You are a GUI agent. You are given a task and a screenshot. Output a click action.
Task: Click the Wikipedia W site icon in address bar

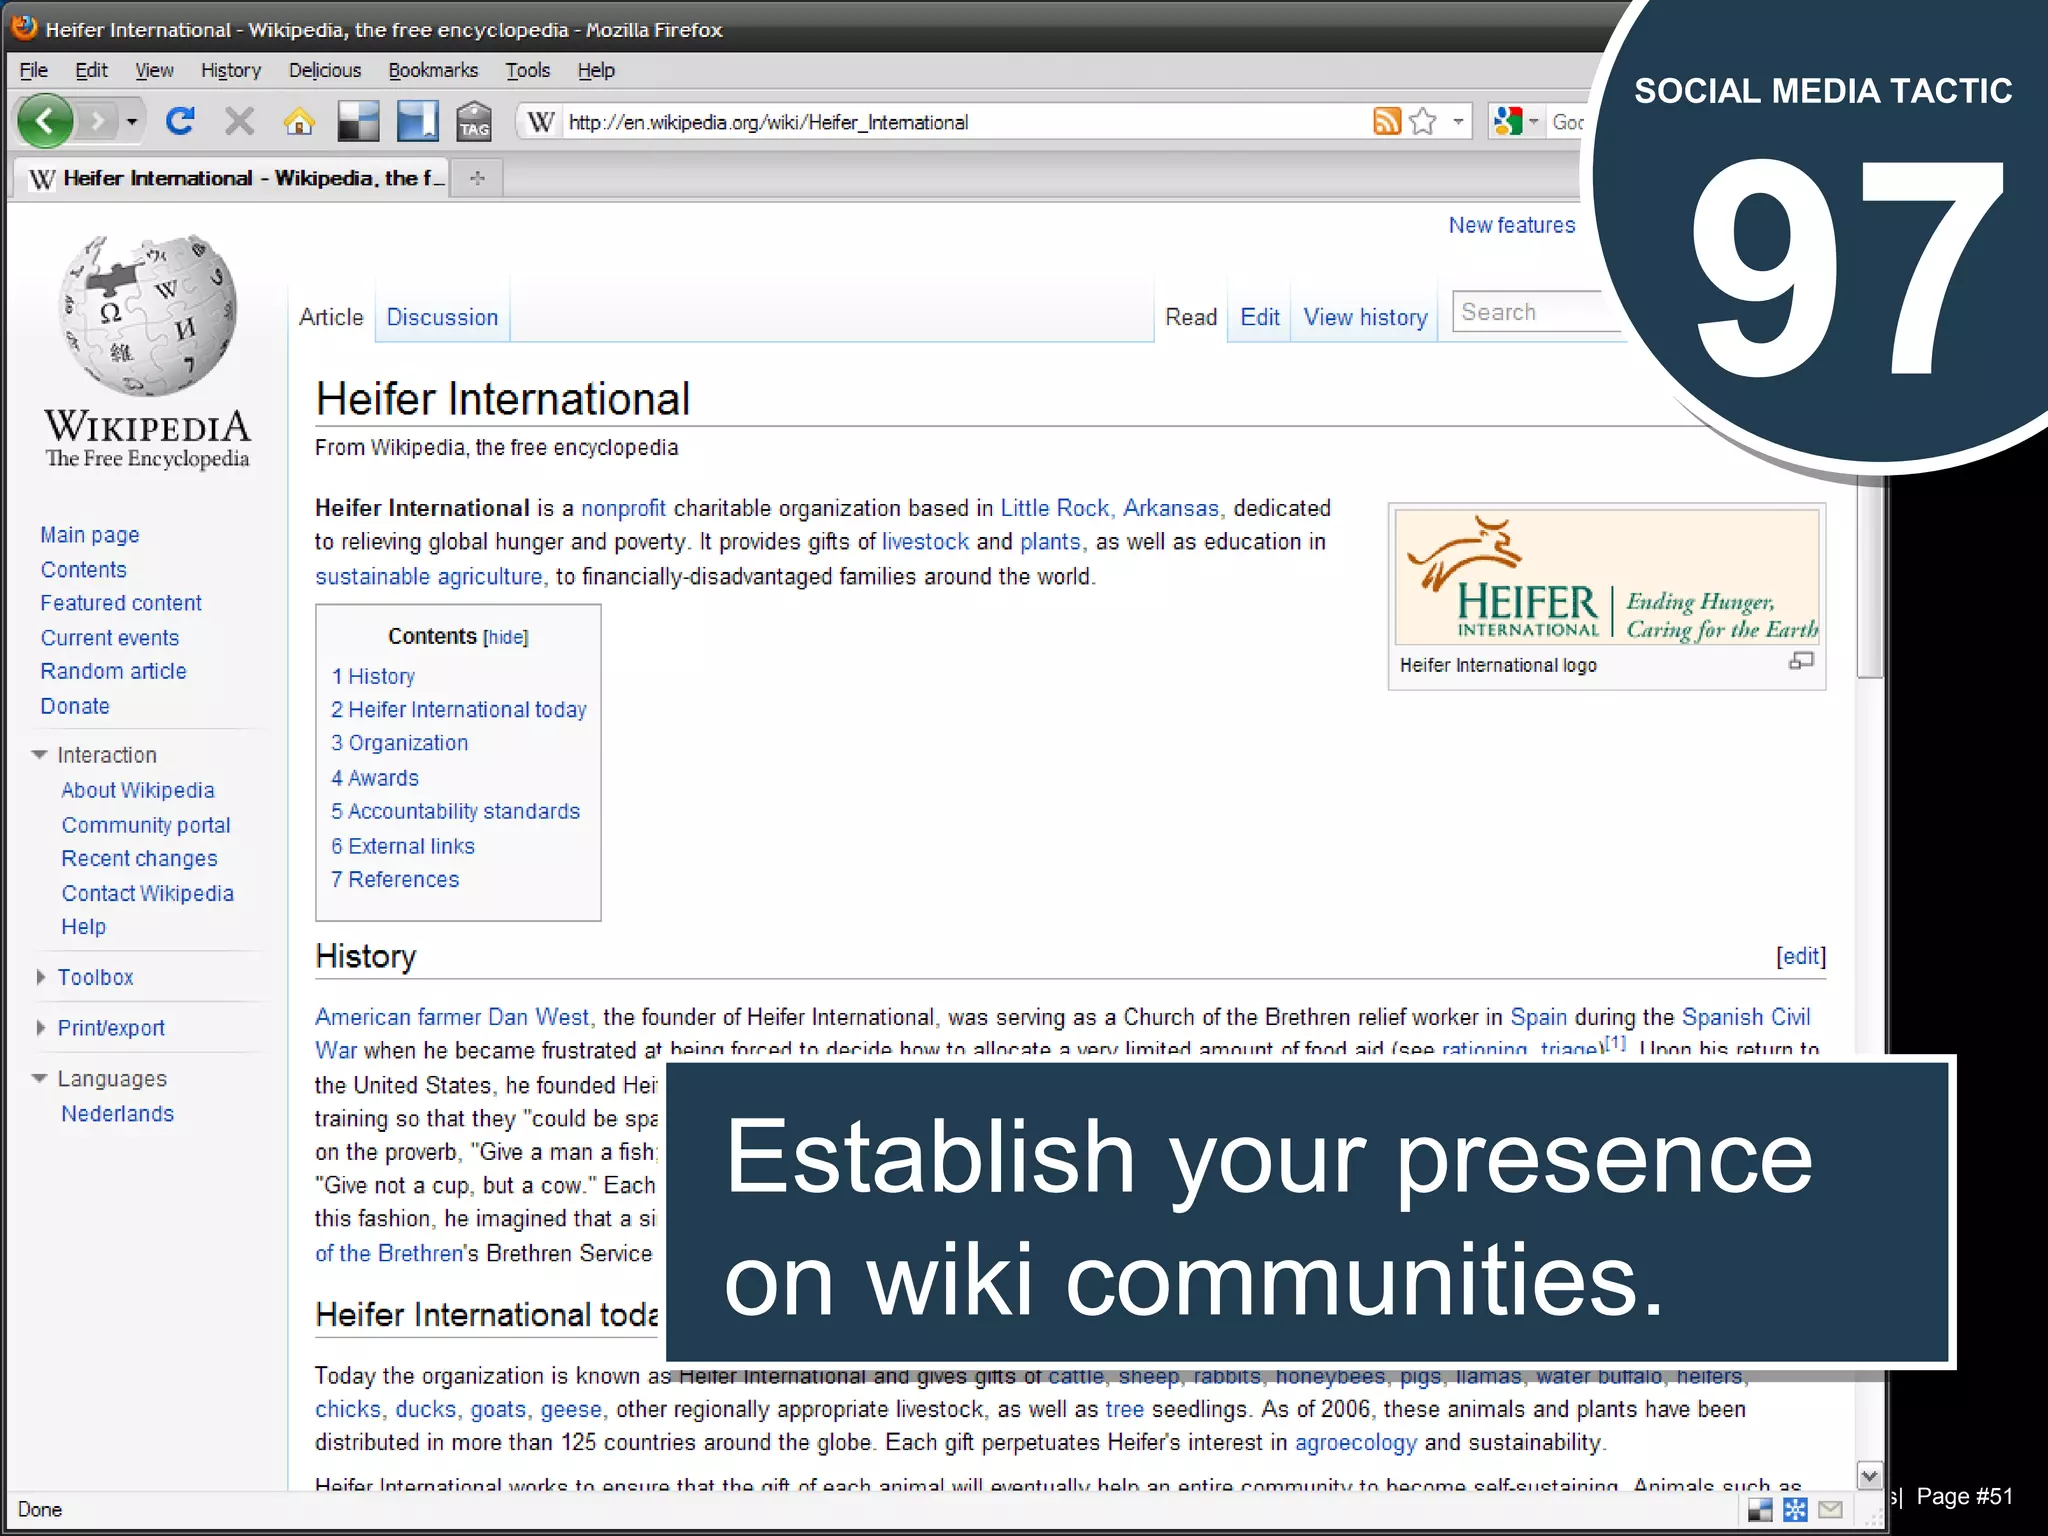pos(541,122)
